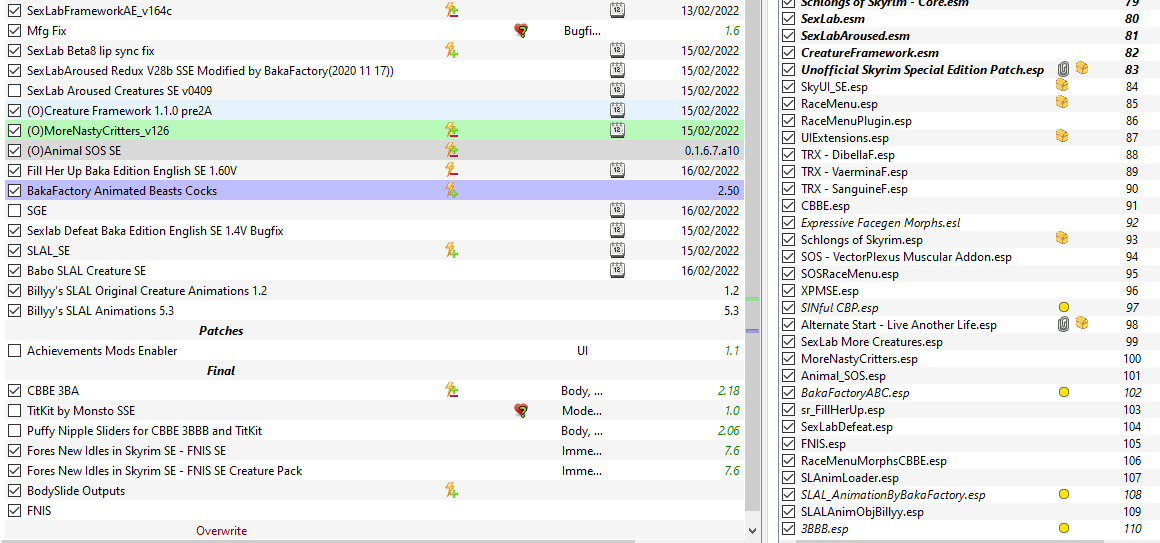Click the calendar icon on SexLabFrameworkAE_v164c row

(617, 10)
